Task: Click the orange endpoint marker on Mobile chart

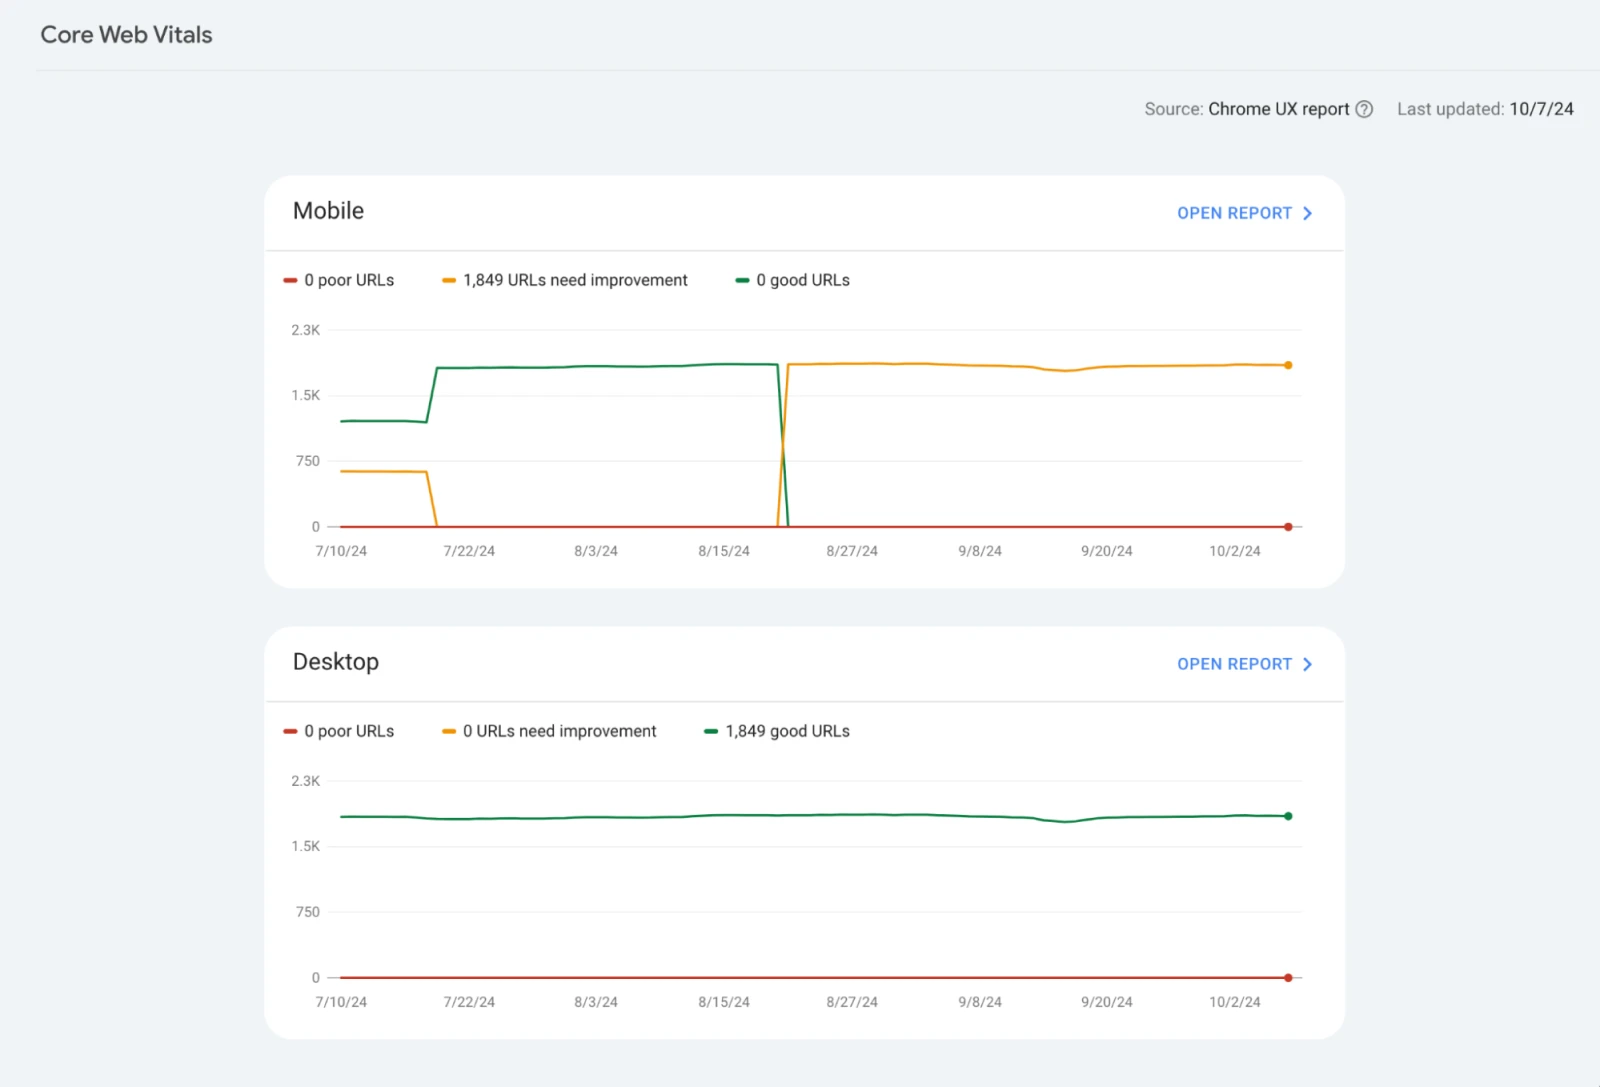Action: (1288, 365)
